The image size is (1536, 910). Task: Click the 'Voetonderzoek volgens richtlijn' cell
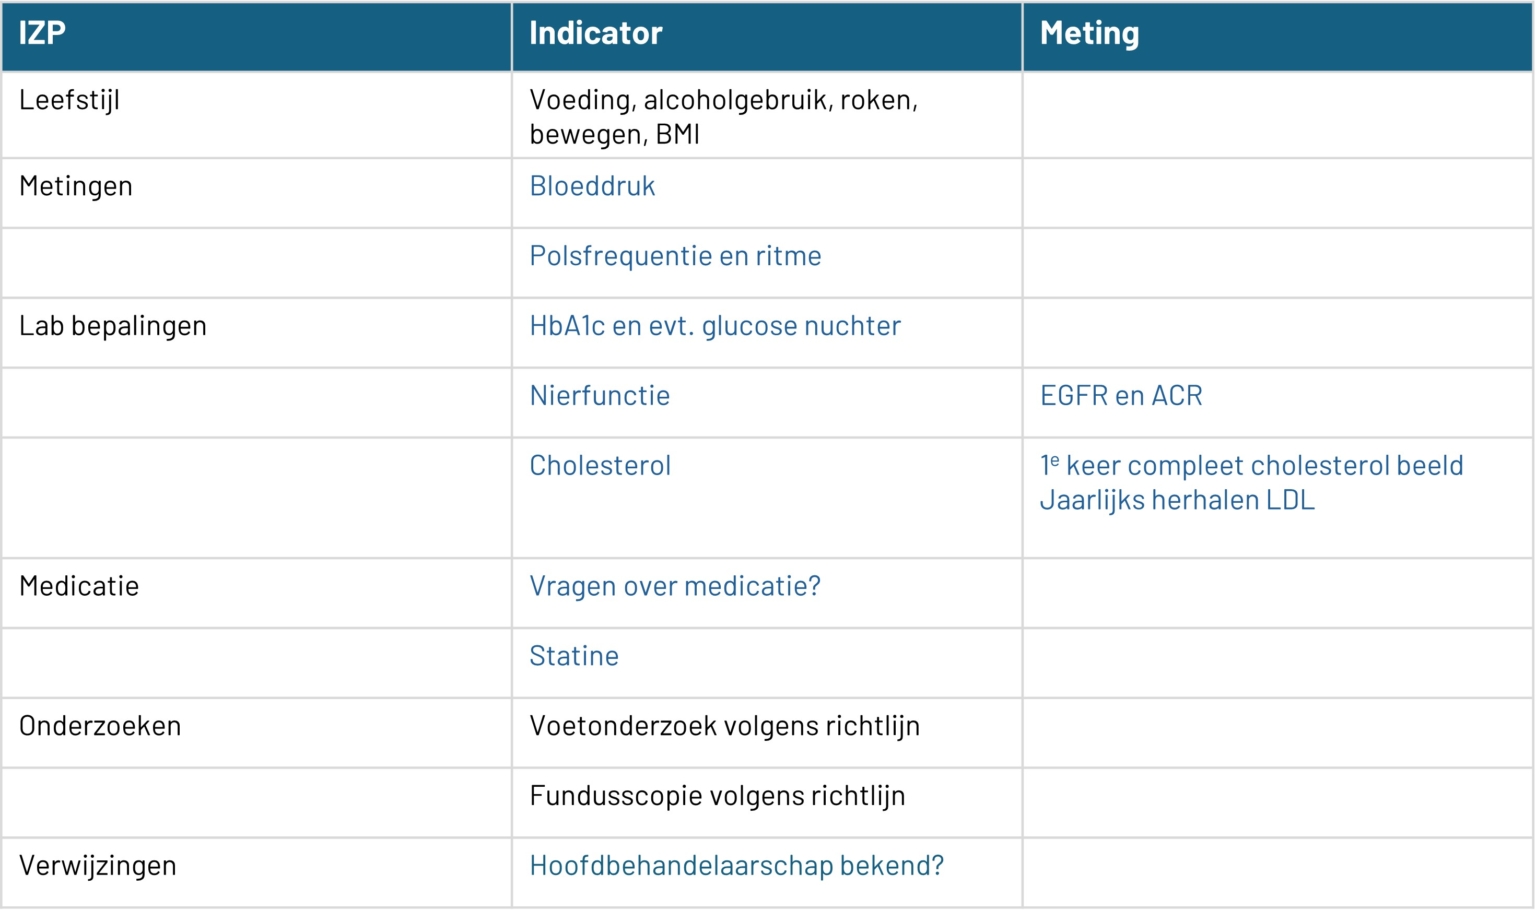click(x=724, y=726)
